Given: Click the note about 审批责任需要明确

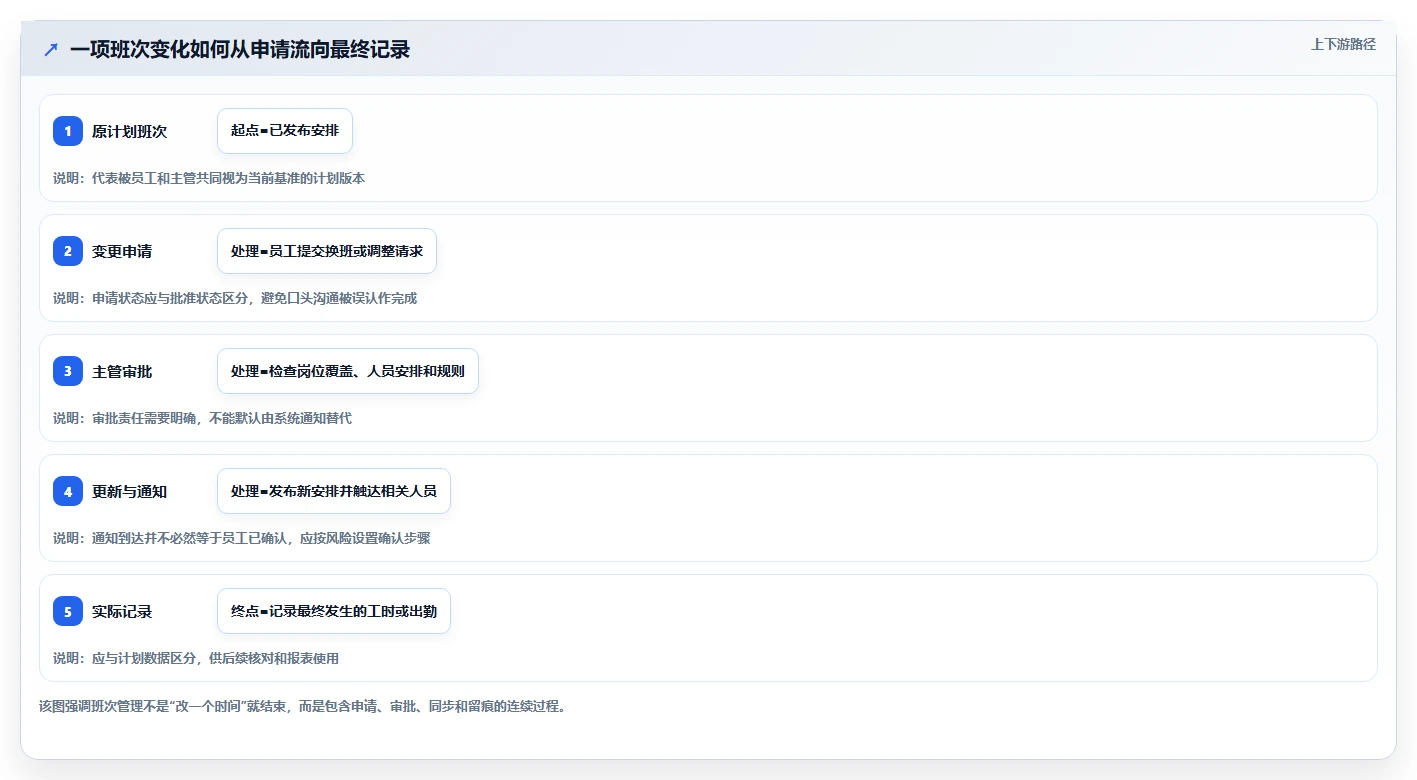Looking at the screenshot, I should tap(202, 418).
